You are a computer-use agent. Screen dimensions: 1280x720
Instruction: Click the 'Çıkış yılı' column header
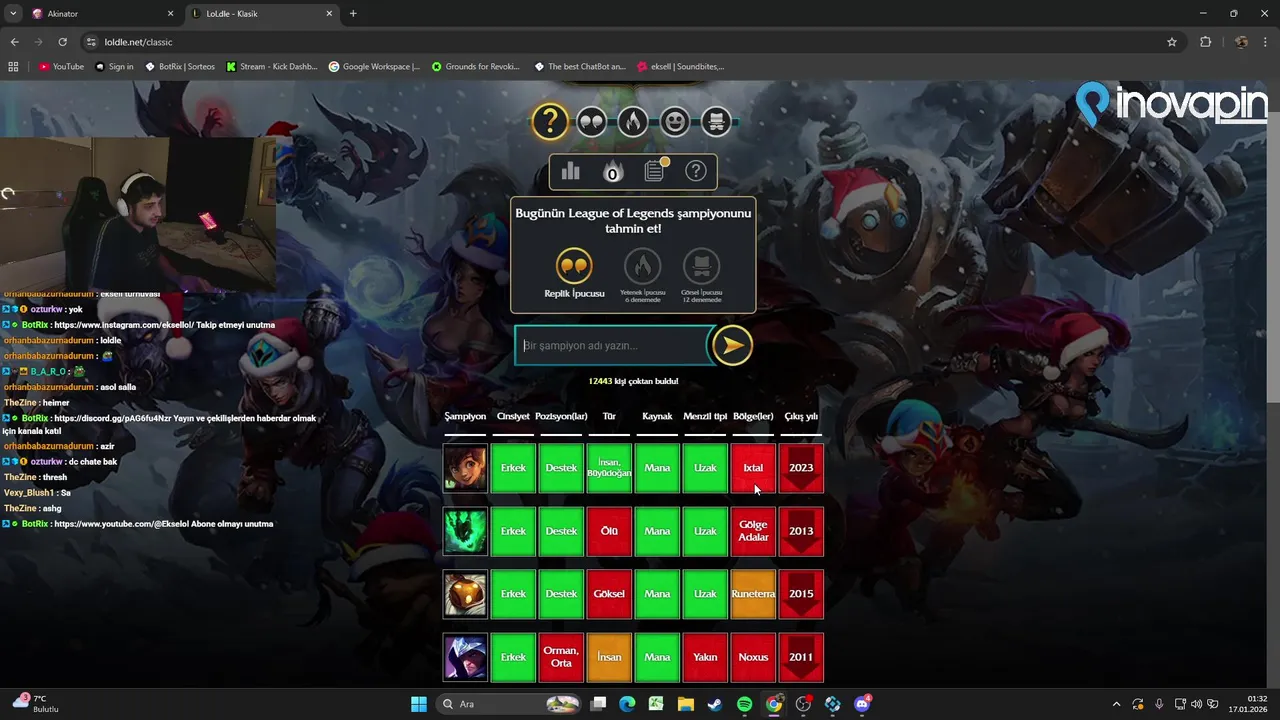pos(801,416)
